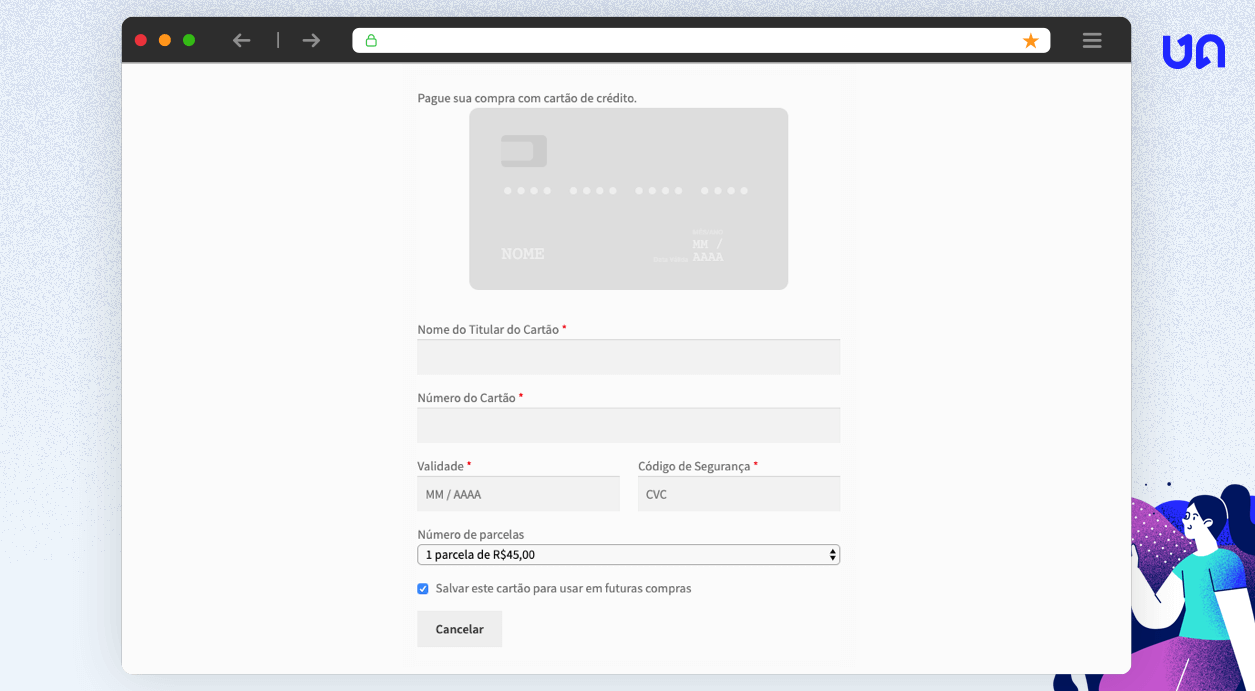1255x691 pixels.
Task: Click 'Pague sua compra com cartão de crédito.' text
Action: coord(527,98)
